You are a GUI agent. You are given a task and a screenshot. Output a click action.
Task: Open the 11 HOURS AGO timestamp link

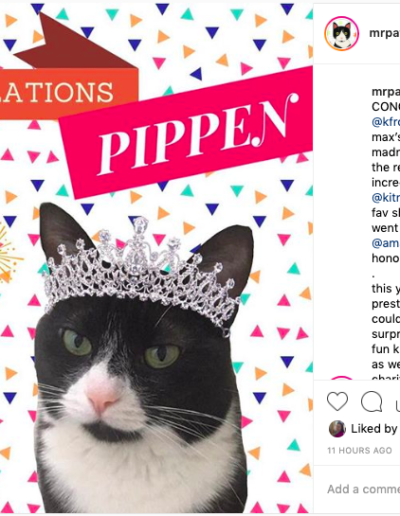tap(360, 451)
